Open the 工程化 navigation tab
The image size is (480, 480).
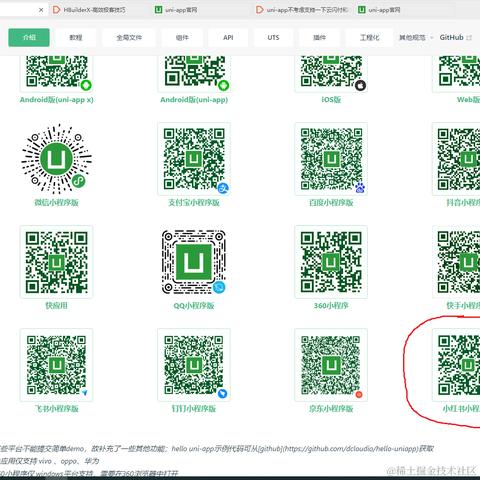[369, 37]
